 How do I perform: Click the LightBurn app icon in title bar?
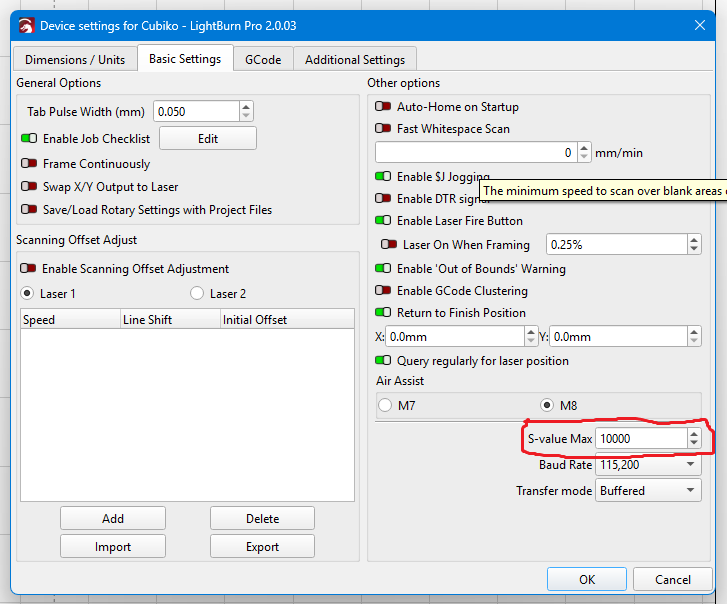pyautogui.click(x=26, y=25)
